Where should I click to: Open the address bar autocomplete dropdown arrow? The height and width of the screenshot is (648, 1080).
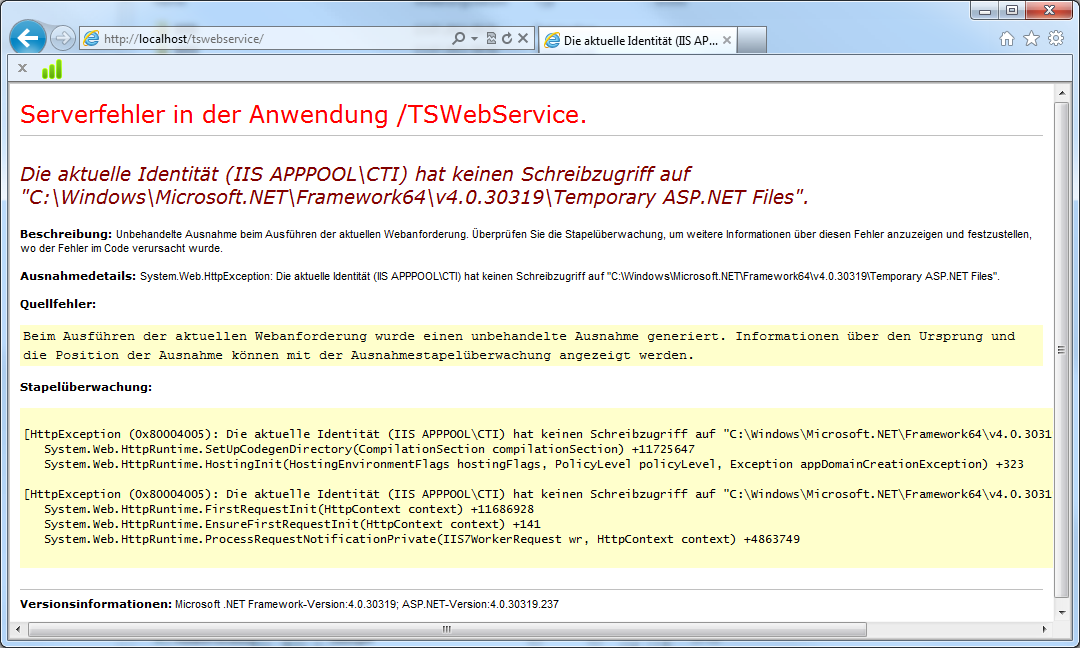coord(474,39)
